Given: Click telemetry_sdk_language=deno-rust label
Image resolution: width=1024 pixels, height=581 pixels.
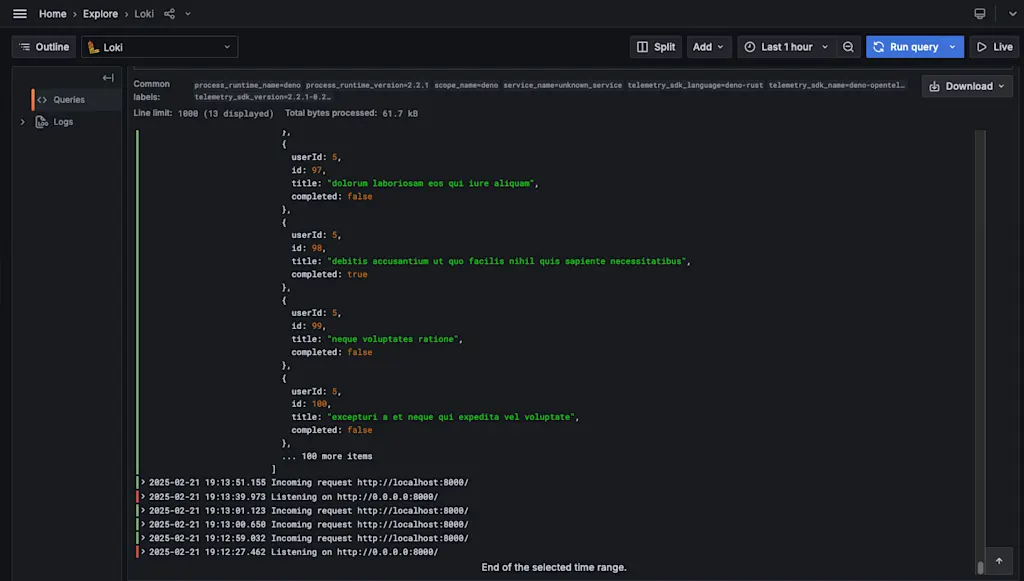Looking at the screenshot, I should 695,86.
